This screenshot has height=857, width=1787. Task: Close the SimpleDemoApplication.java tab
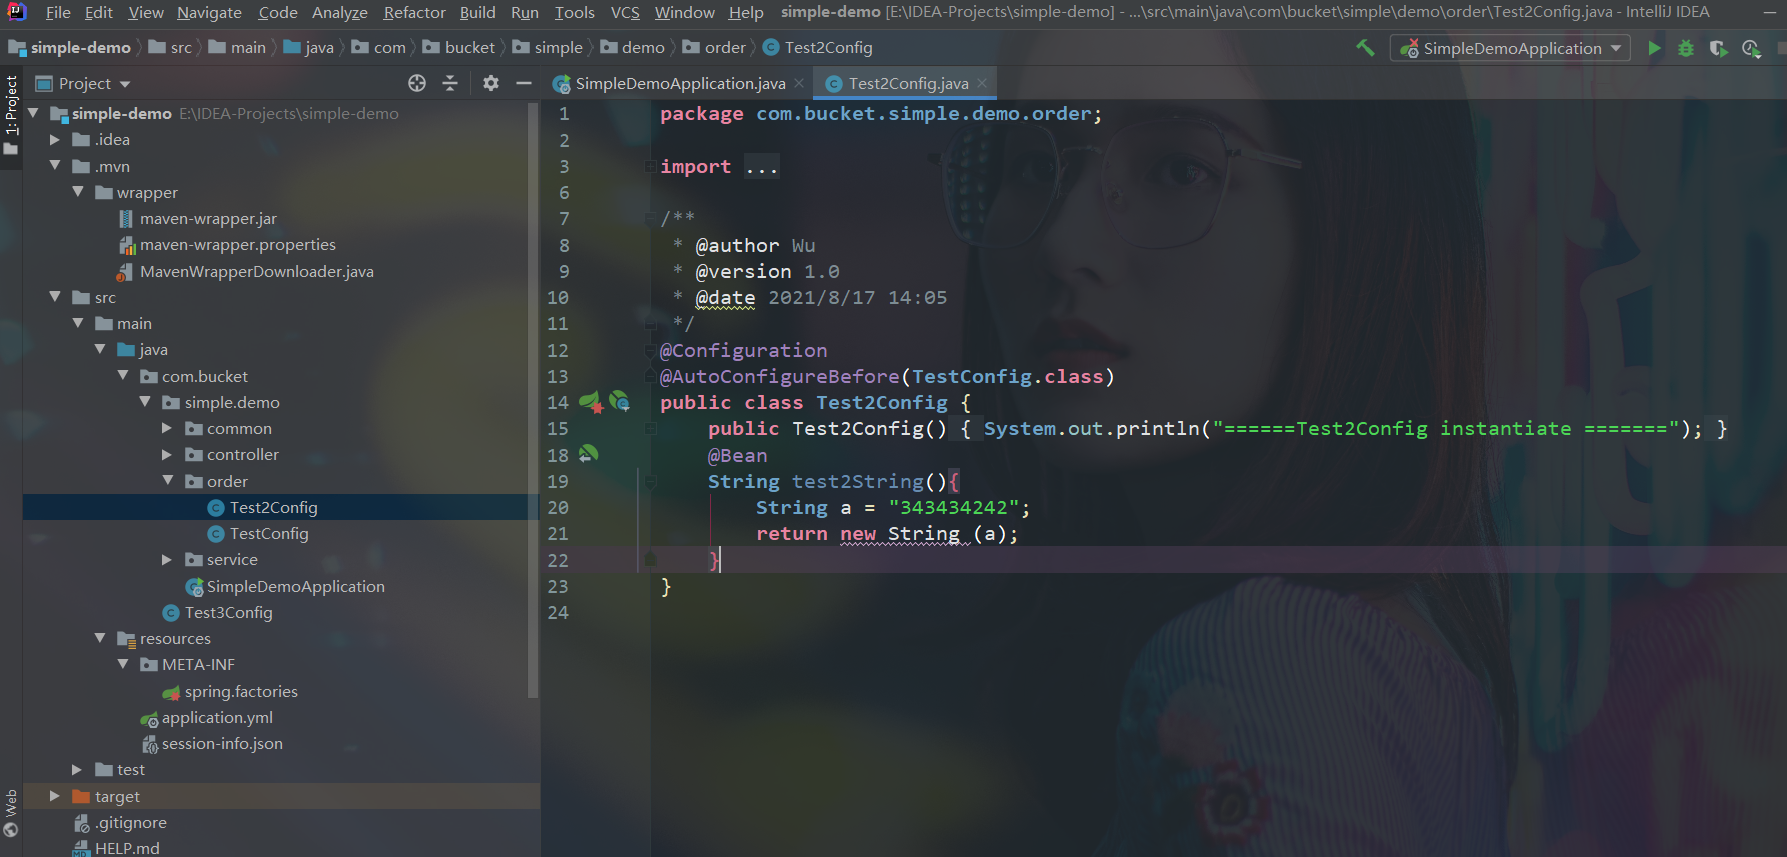click(799, 83)
